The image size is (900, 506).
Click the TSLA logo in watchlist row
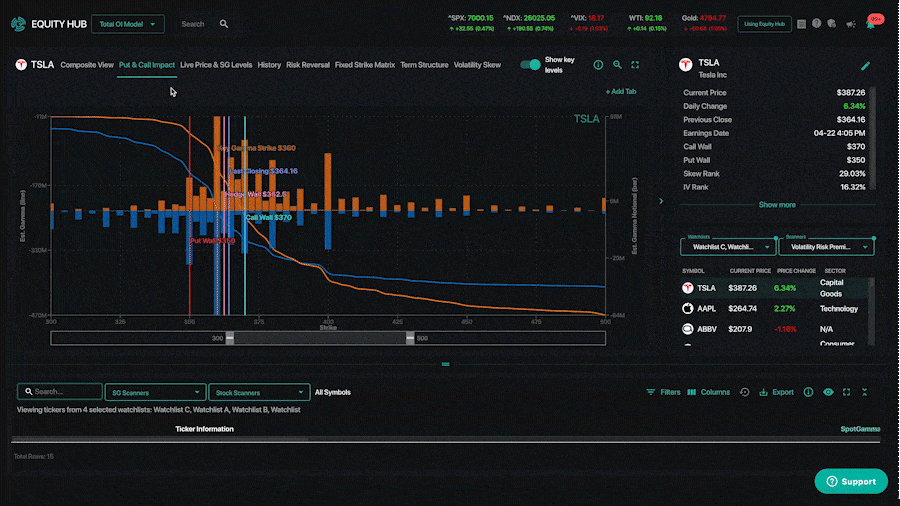click(x=687, y=288)
